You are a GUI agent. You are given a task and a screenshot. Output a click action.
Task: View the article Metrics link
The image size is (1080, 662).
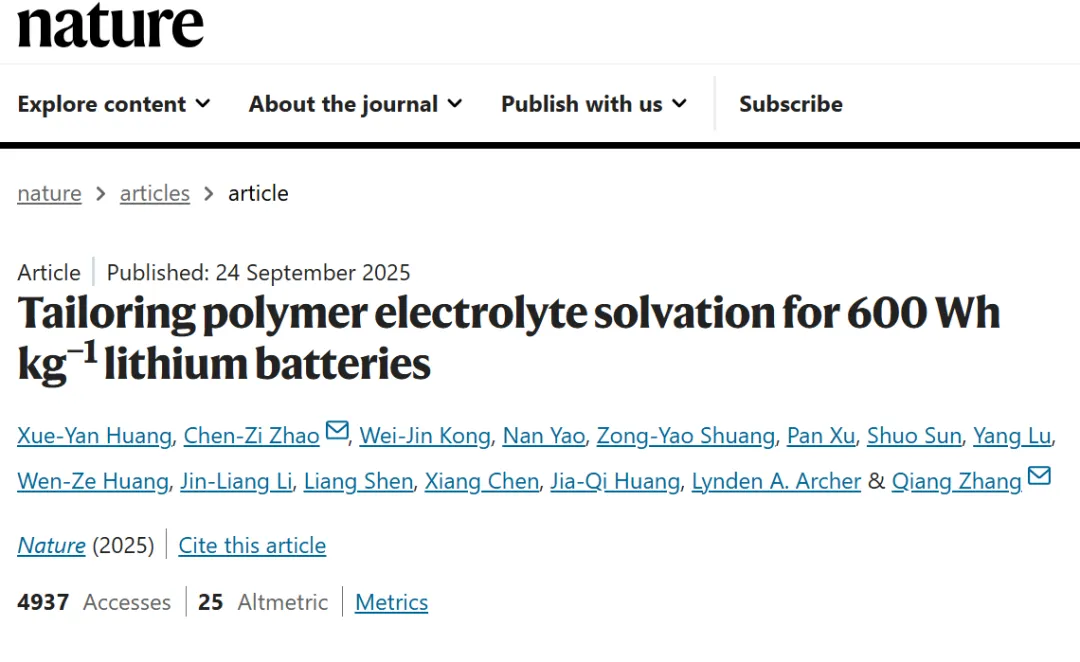coord(391,602)
